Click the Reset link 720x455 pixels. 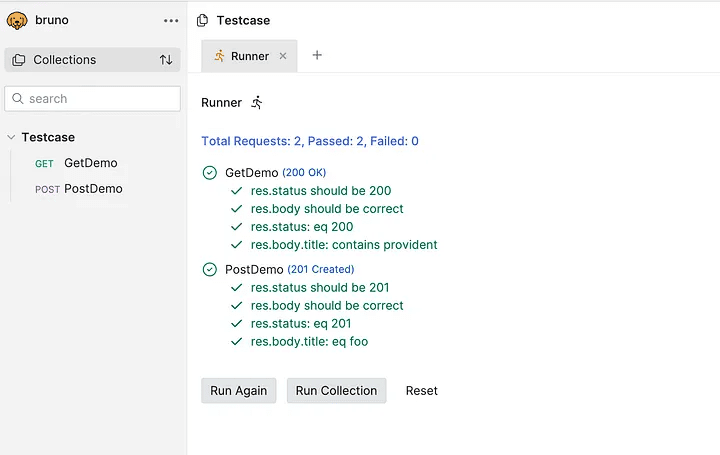click(x=422, y=391)
